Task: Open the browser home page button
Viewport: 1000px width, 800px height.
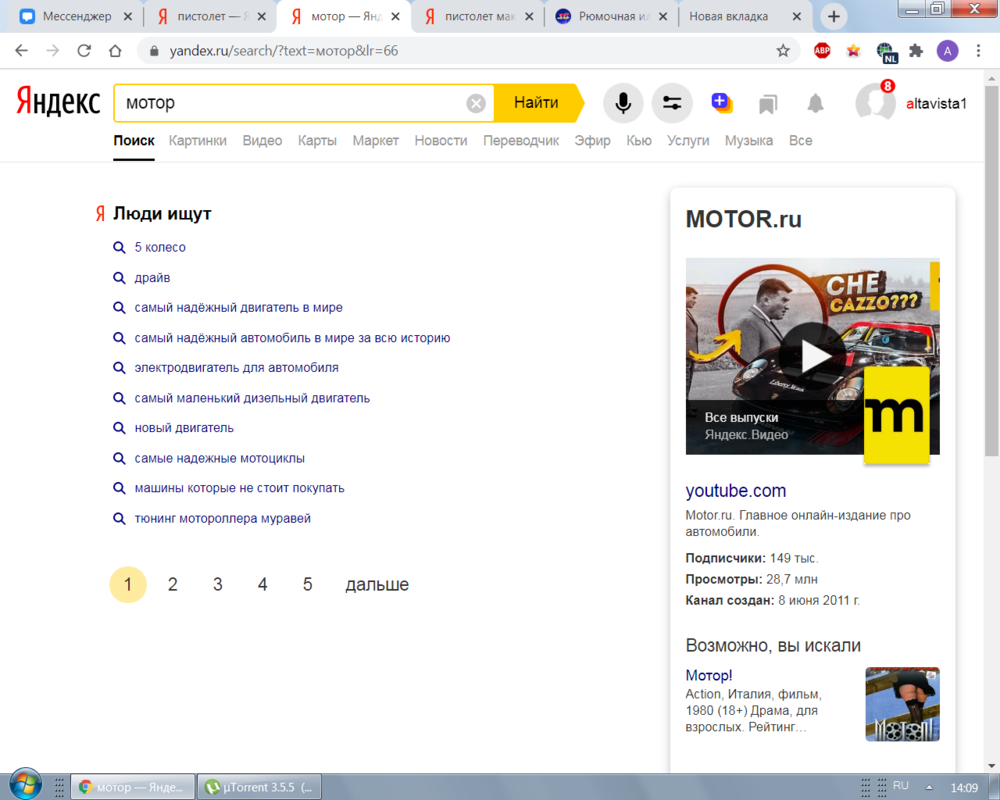Action: click(115, 50)
